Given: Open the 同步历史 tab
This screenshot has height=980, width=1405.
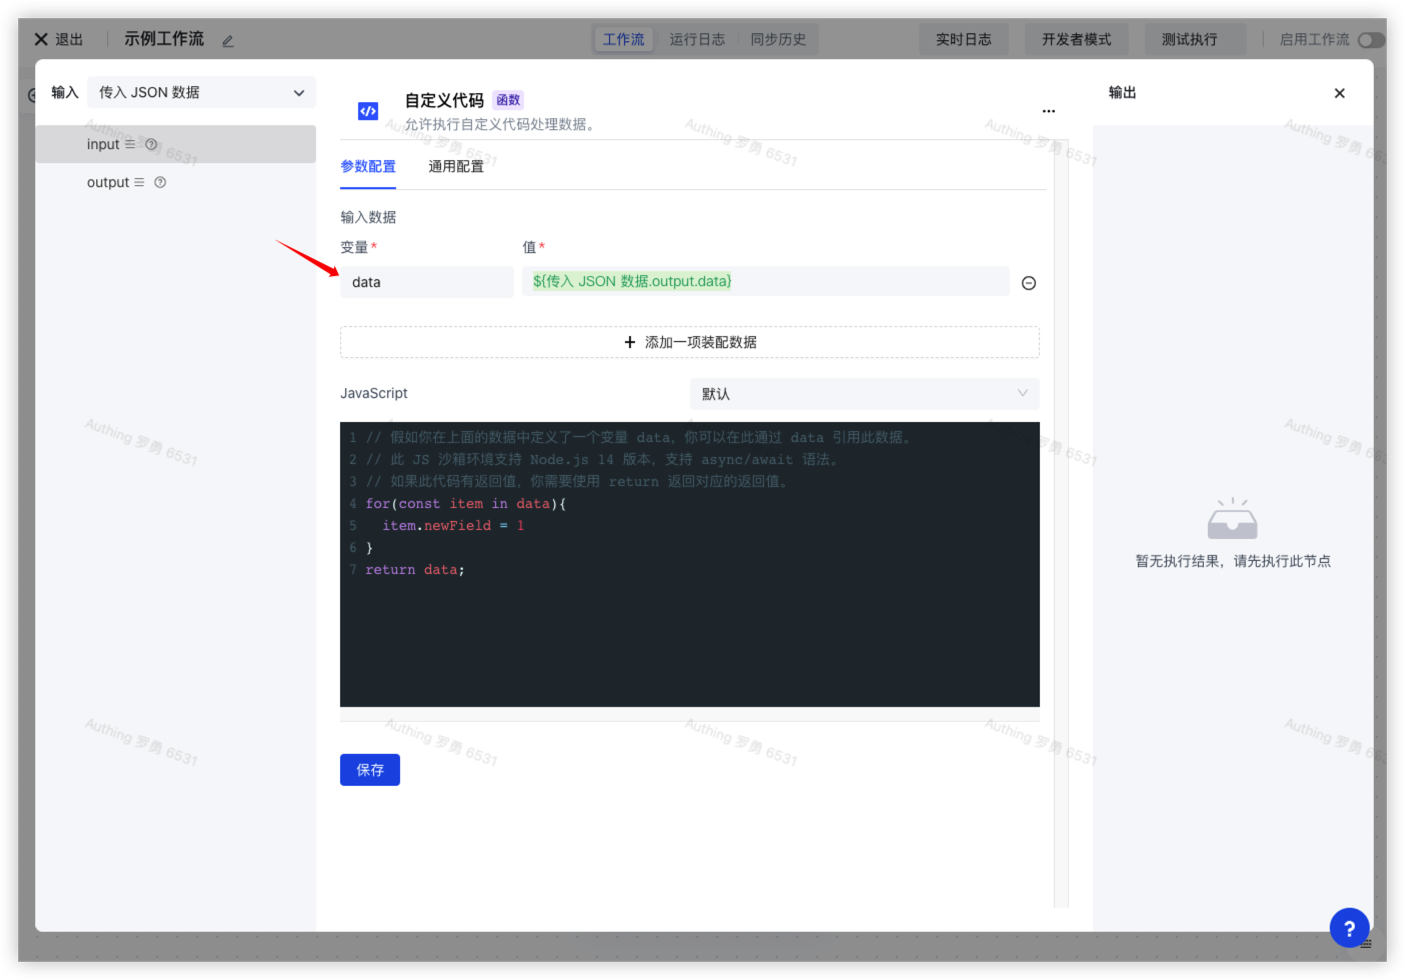Looking at the screenshot, I should 778,39.
